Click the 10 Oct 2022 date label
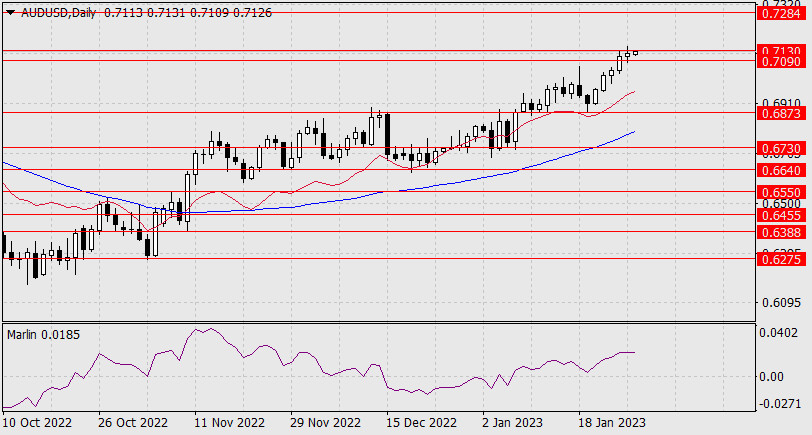 pyautogui.click(x=38, y=423)
